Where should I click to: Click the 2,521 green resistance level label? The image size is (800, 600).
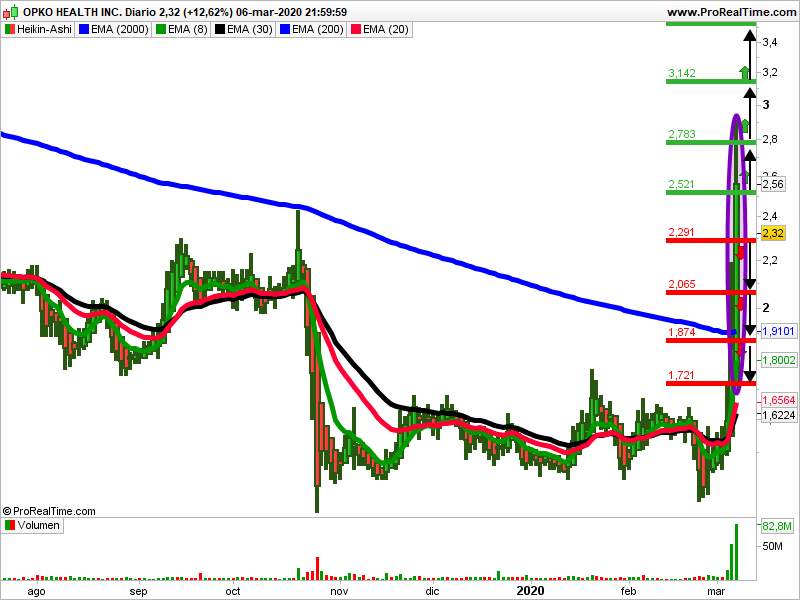point(682,184)
